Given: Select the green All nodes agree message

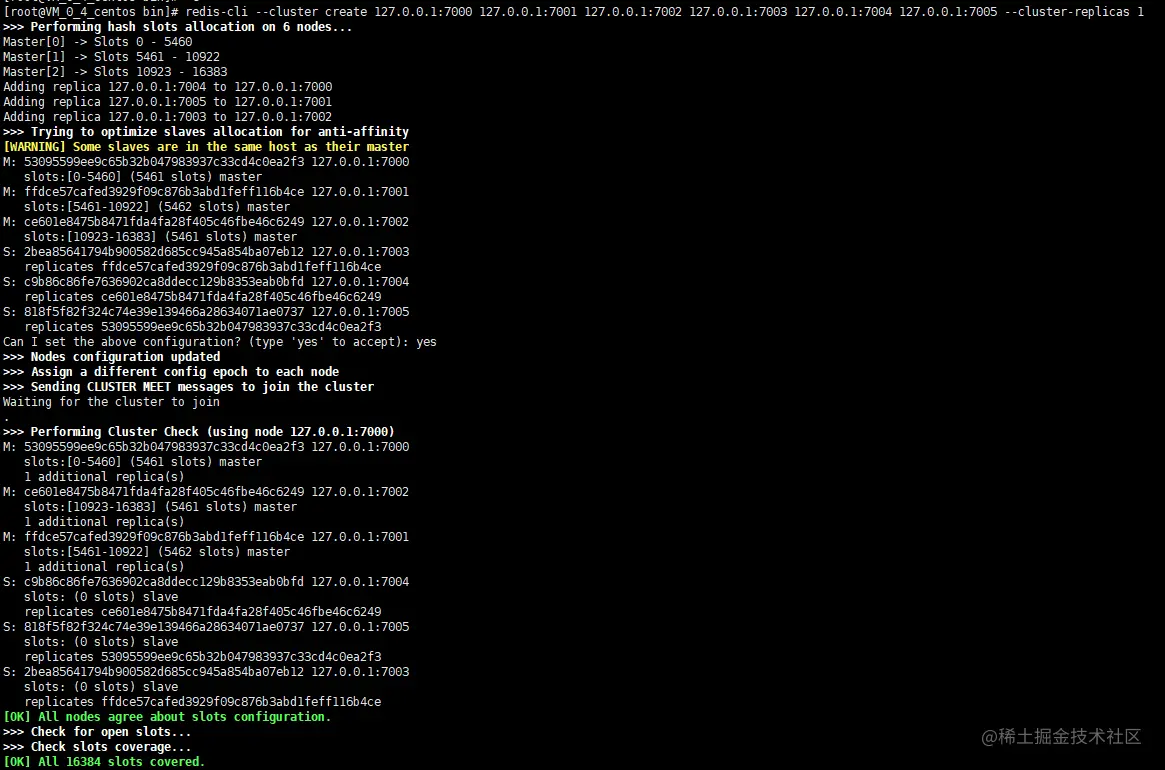Looking at the screenshot, I should tap(167, 716).
